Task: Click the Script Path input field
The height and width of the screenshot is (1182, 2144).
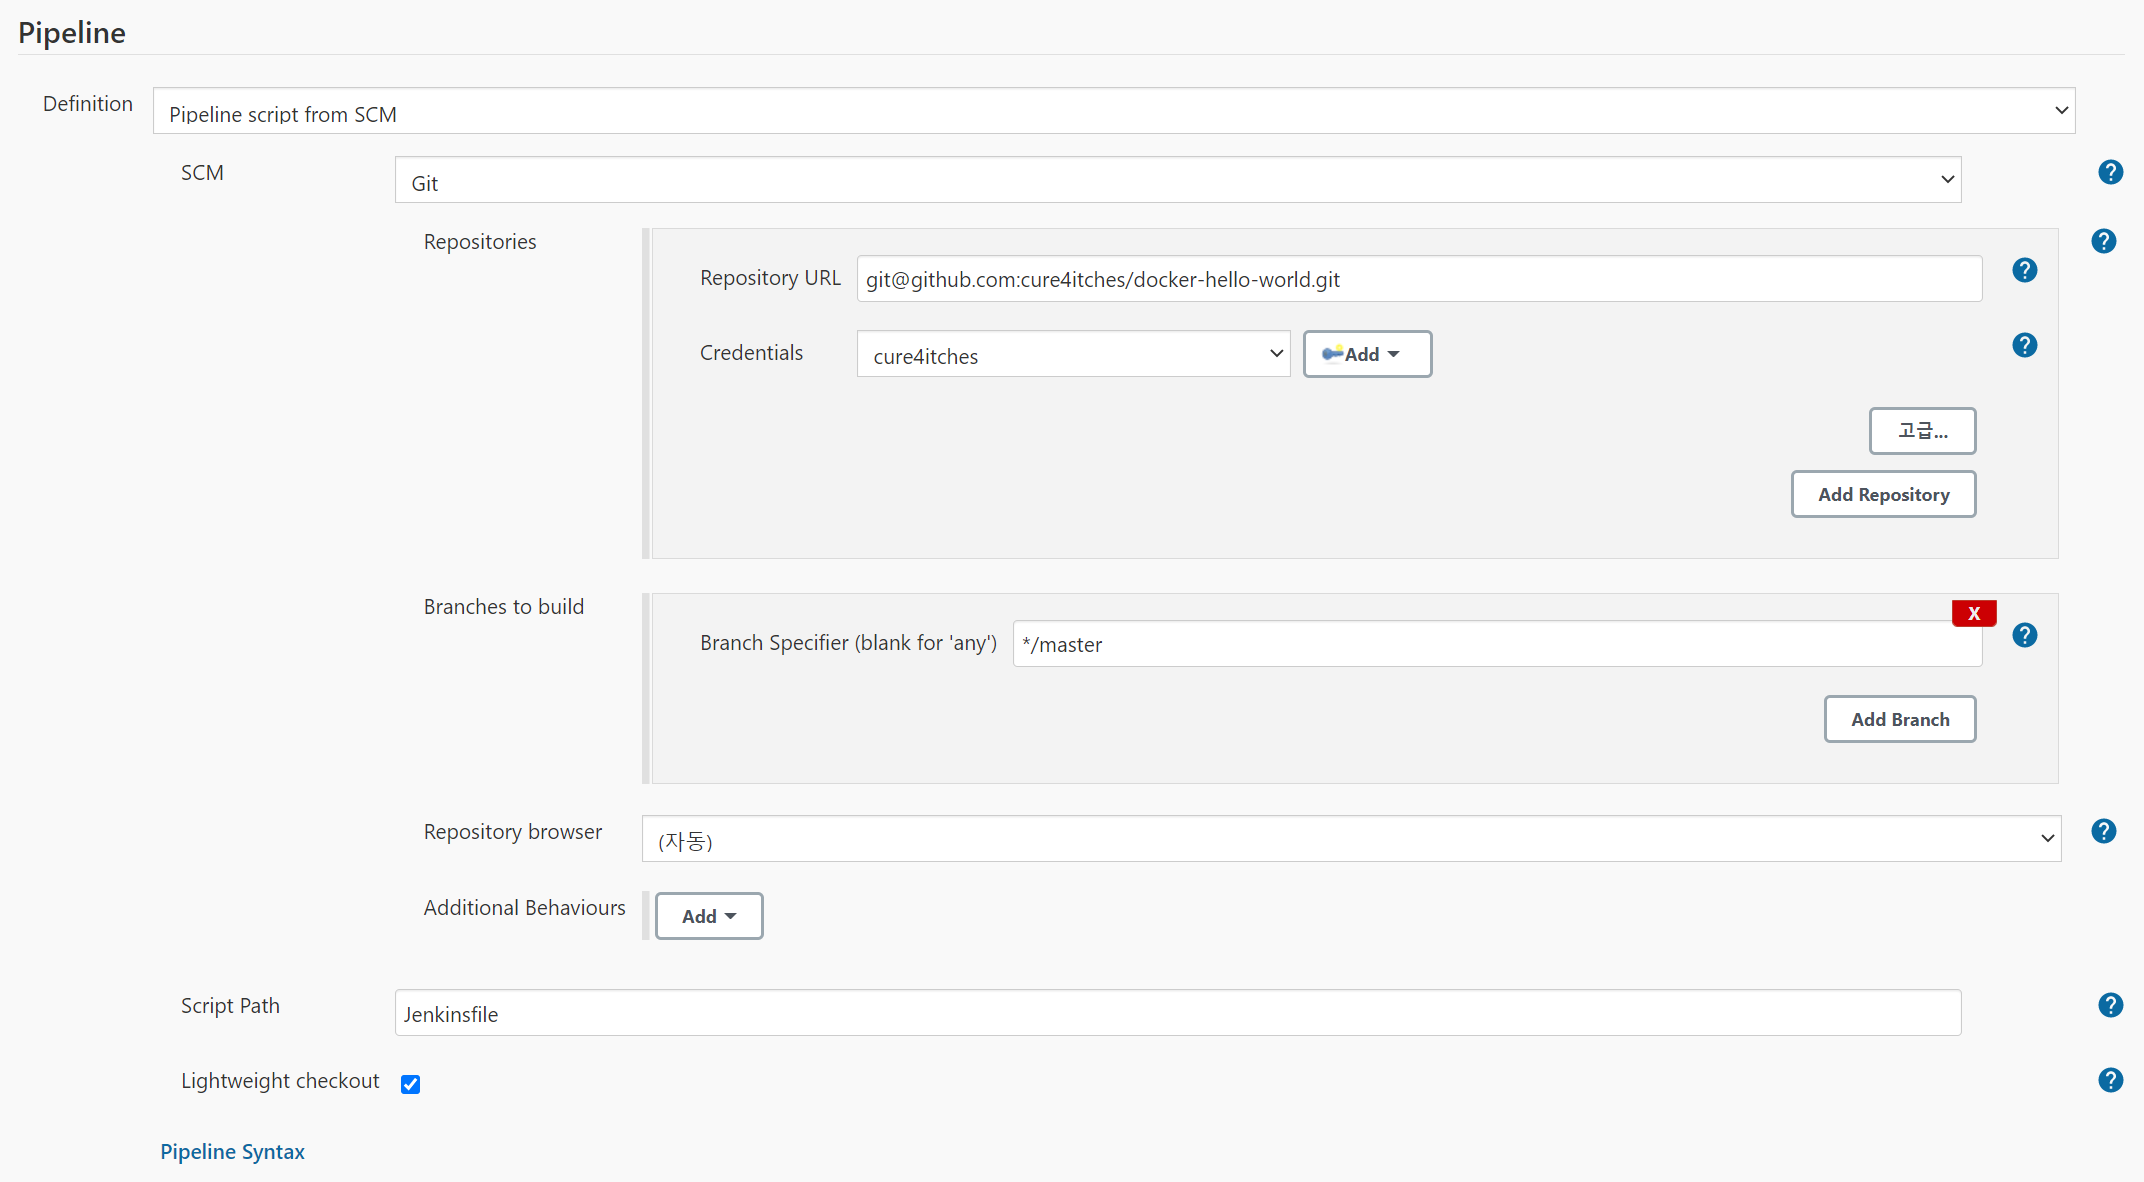Action: 1177,1013
